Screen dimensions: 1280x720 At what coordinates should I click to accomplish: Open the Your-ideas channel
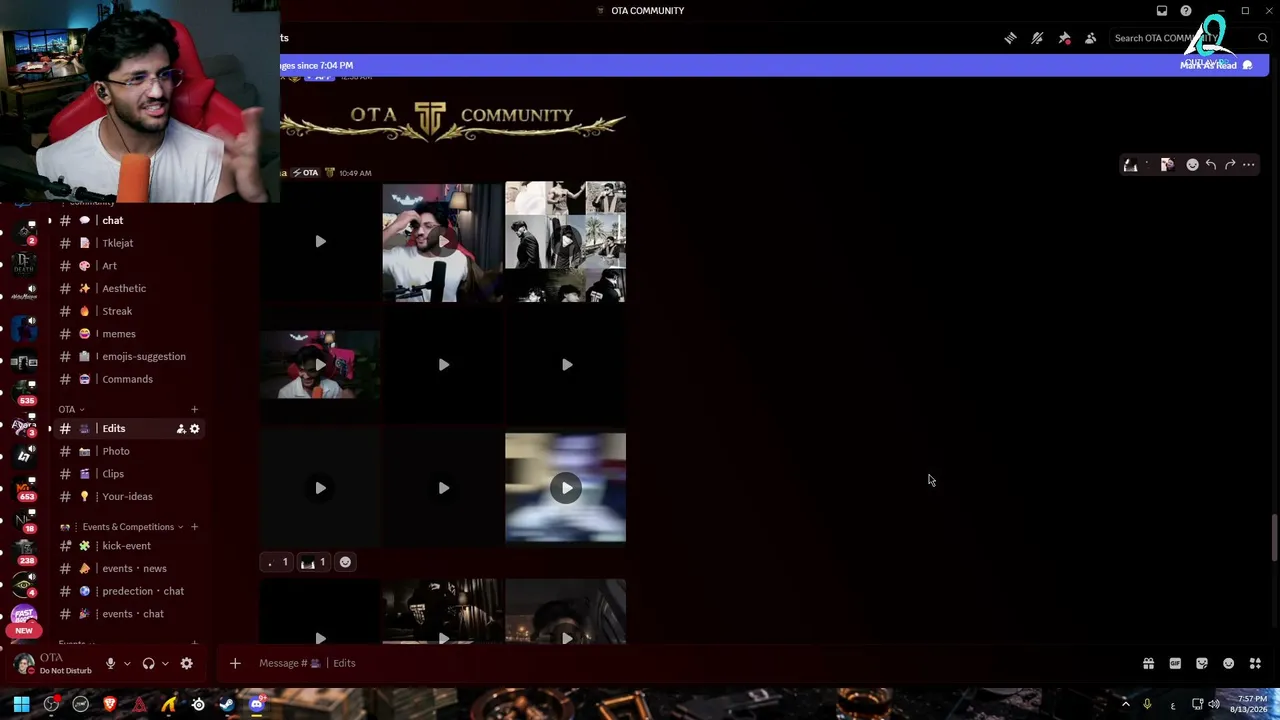click(128, 496)
